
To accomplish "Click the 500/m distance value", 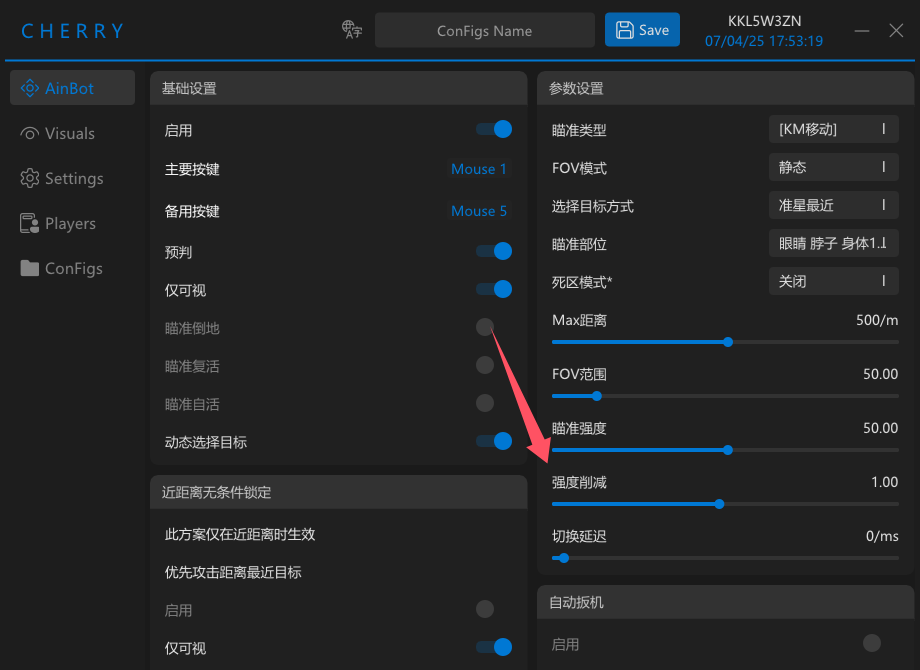I will (x=877, y=320).
